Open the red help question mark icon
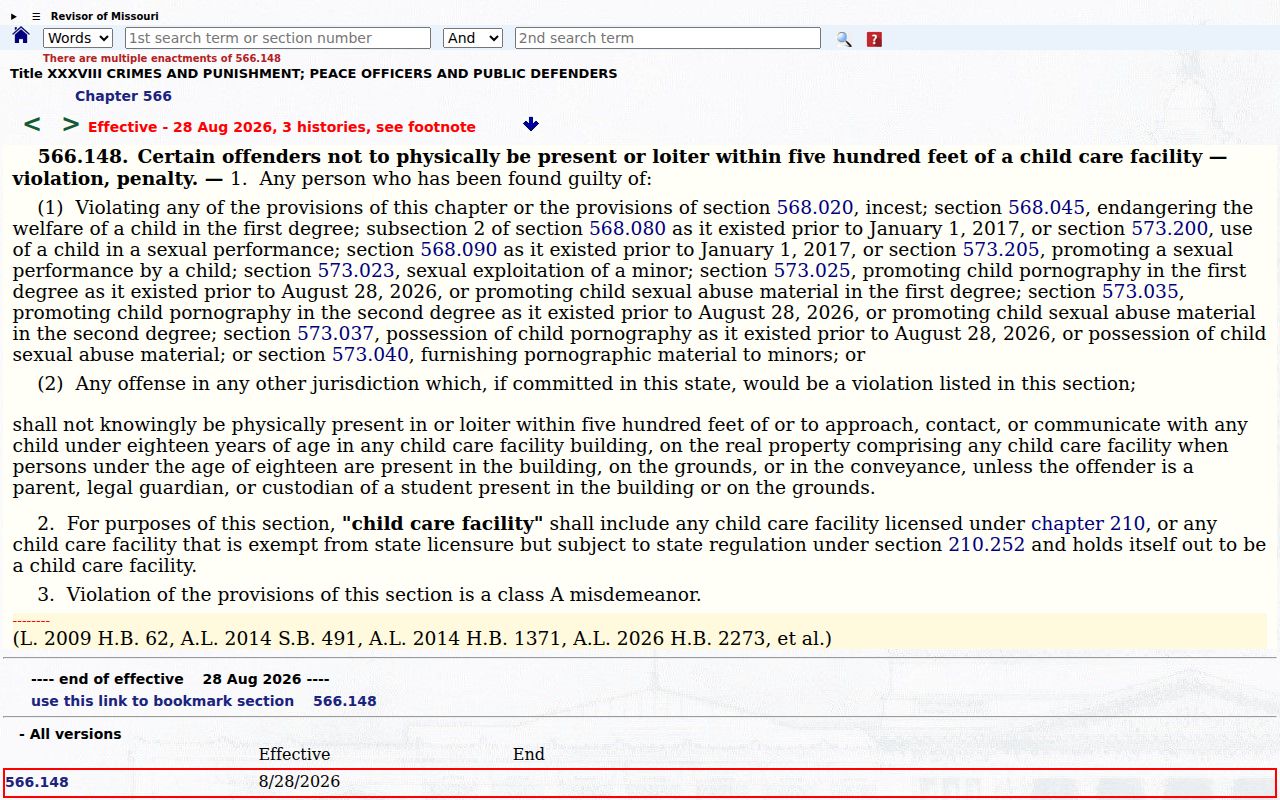 874,39
